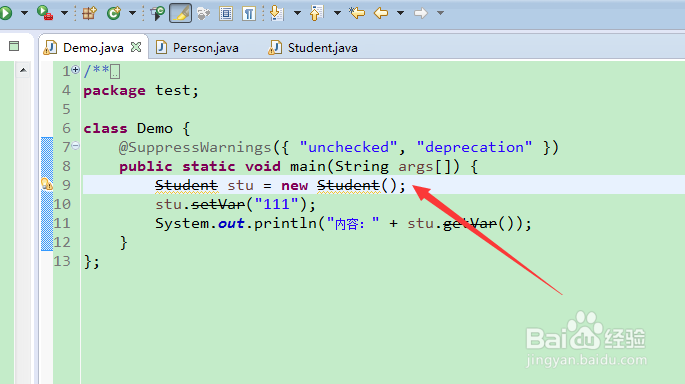Click the italic 'out' field on line 11
Viewport: 685px width, 384px height.
tap(231, 224)
